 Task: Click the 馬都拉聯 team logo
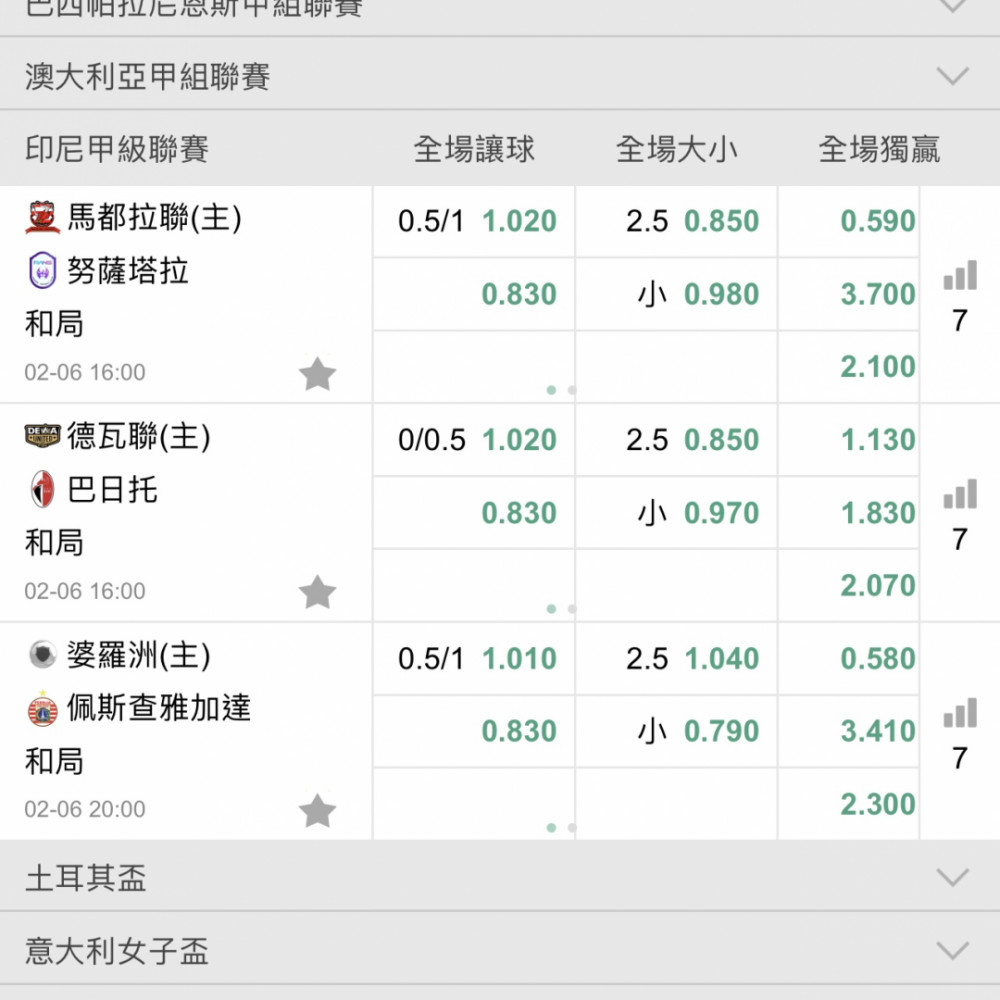click(43, 217)
